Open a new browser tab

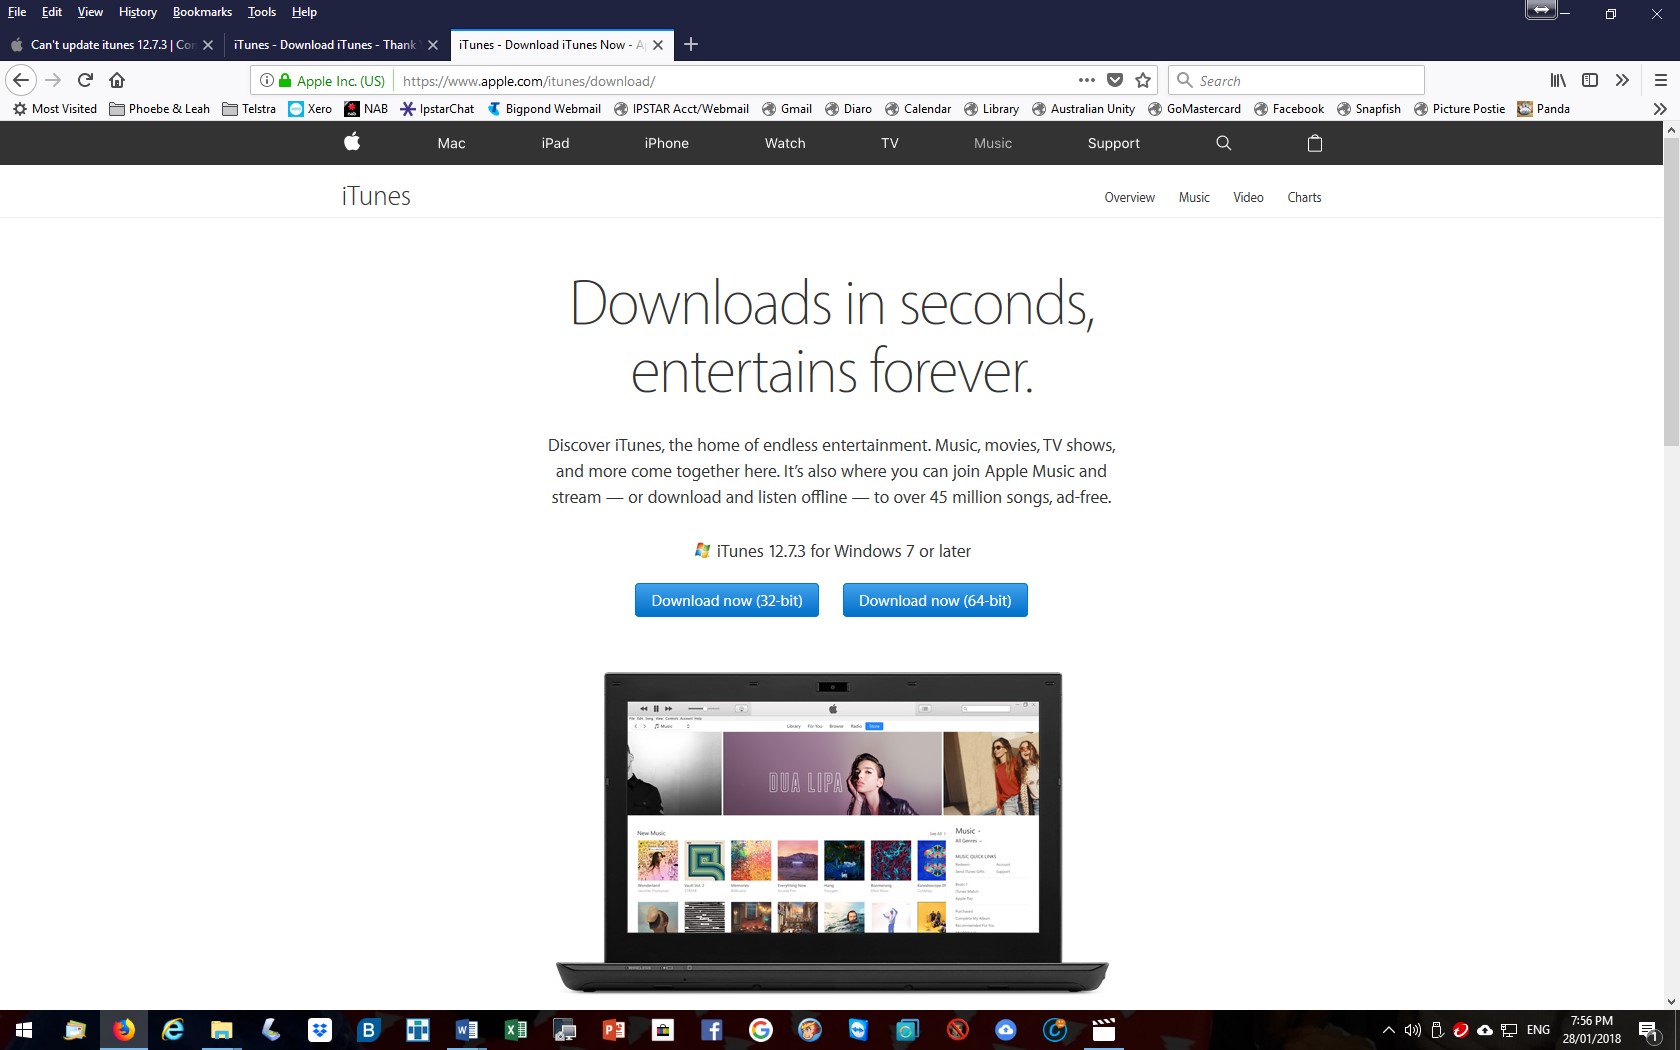tap(691, 44)
